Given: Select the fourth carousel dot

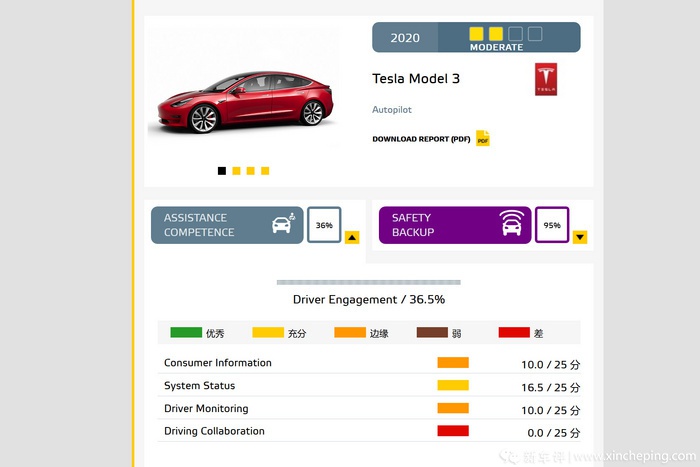Looking at the screenshot, I should tap(265, 171).
